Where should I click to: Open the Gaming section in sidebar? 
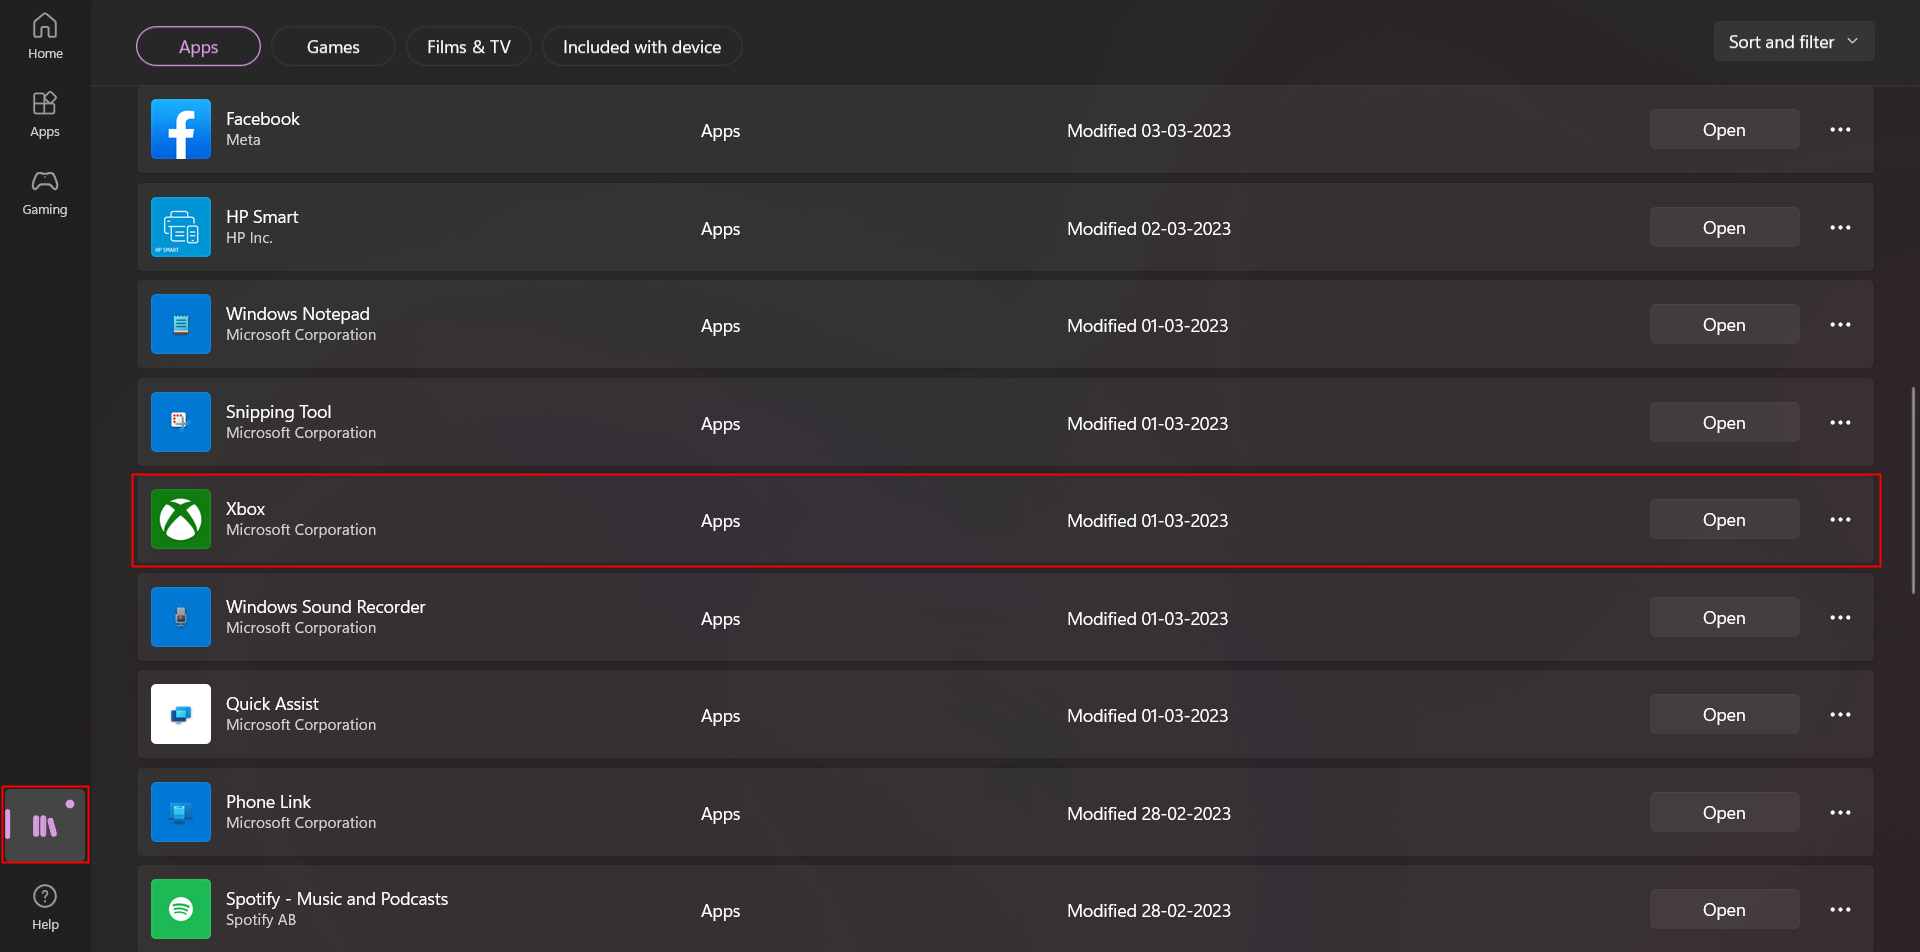tap(45, 193)
